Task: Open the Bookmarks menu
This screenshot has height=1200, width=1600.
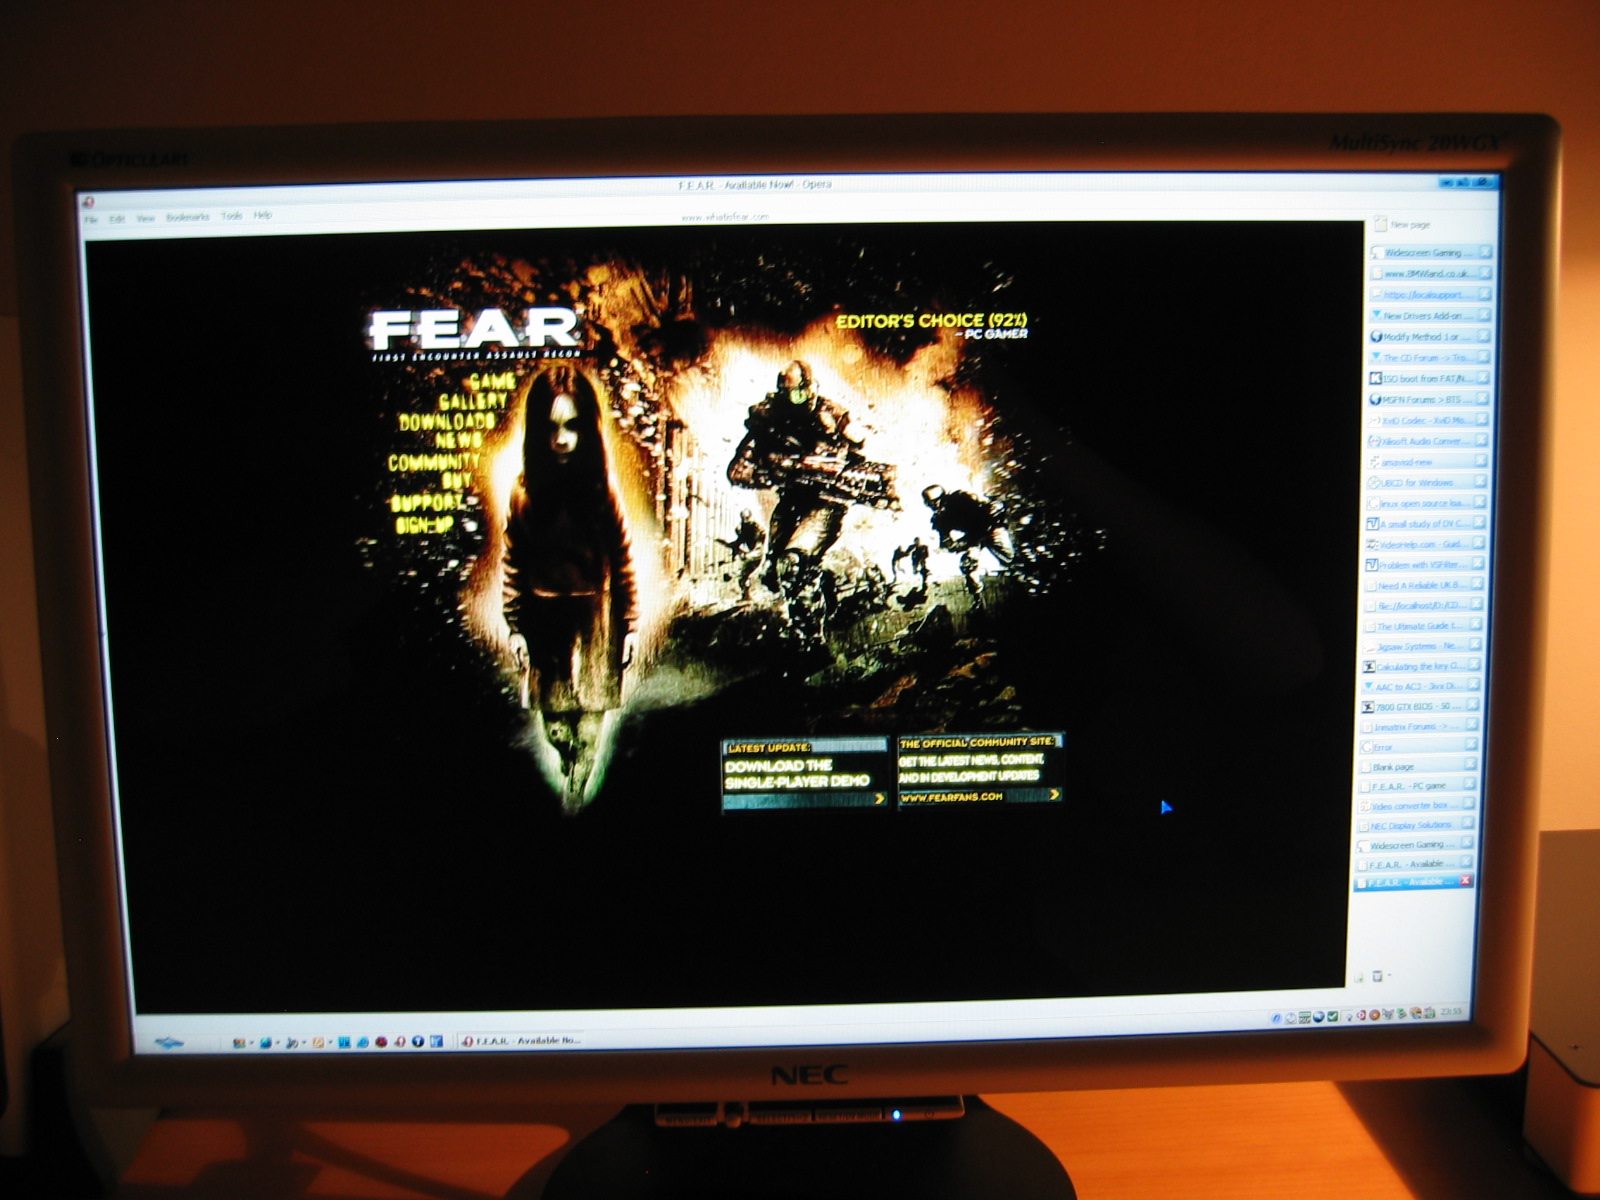Action: pyautogui.click(x=188, y=217)
